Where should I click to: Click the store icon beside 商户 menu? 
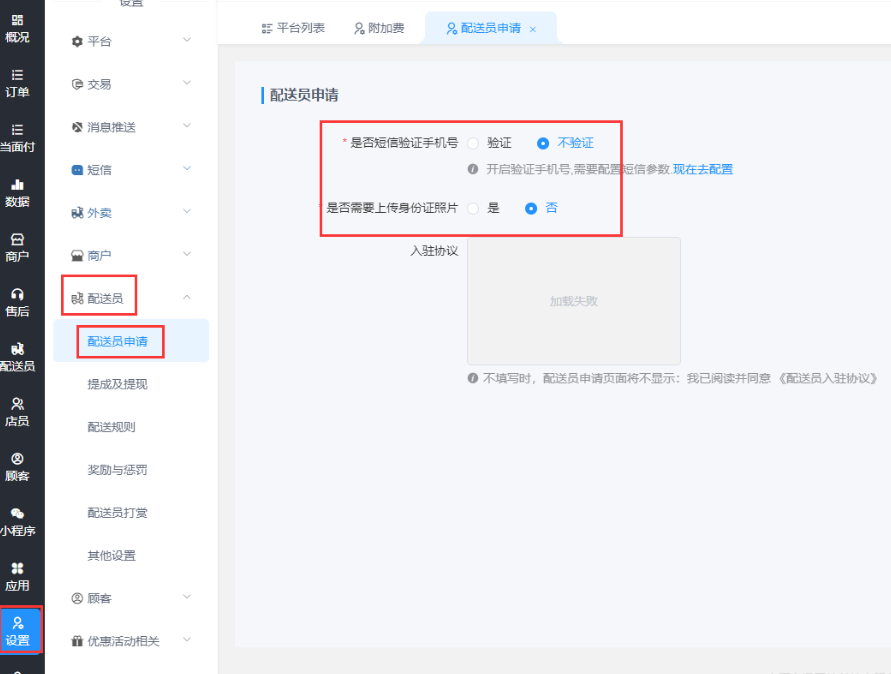(x=77, y=256)
